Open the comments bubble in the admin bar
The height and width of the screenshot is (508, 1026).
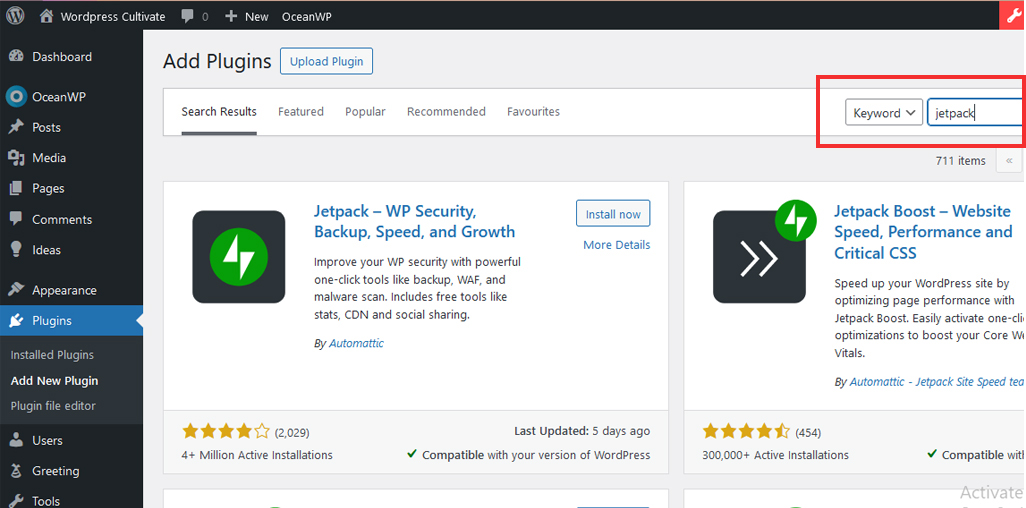[x=194, y=16]
